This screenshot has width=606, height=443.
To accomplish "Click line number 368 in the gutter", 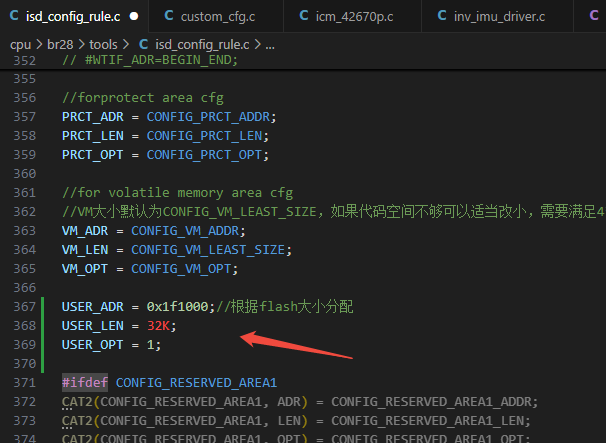I will 25,325.
